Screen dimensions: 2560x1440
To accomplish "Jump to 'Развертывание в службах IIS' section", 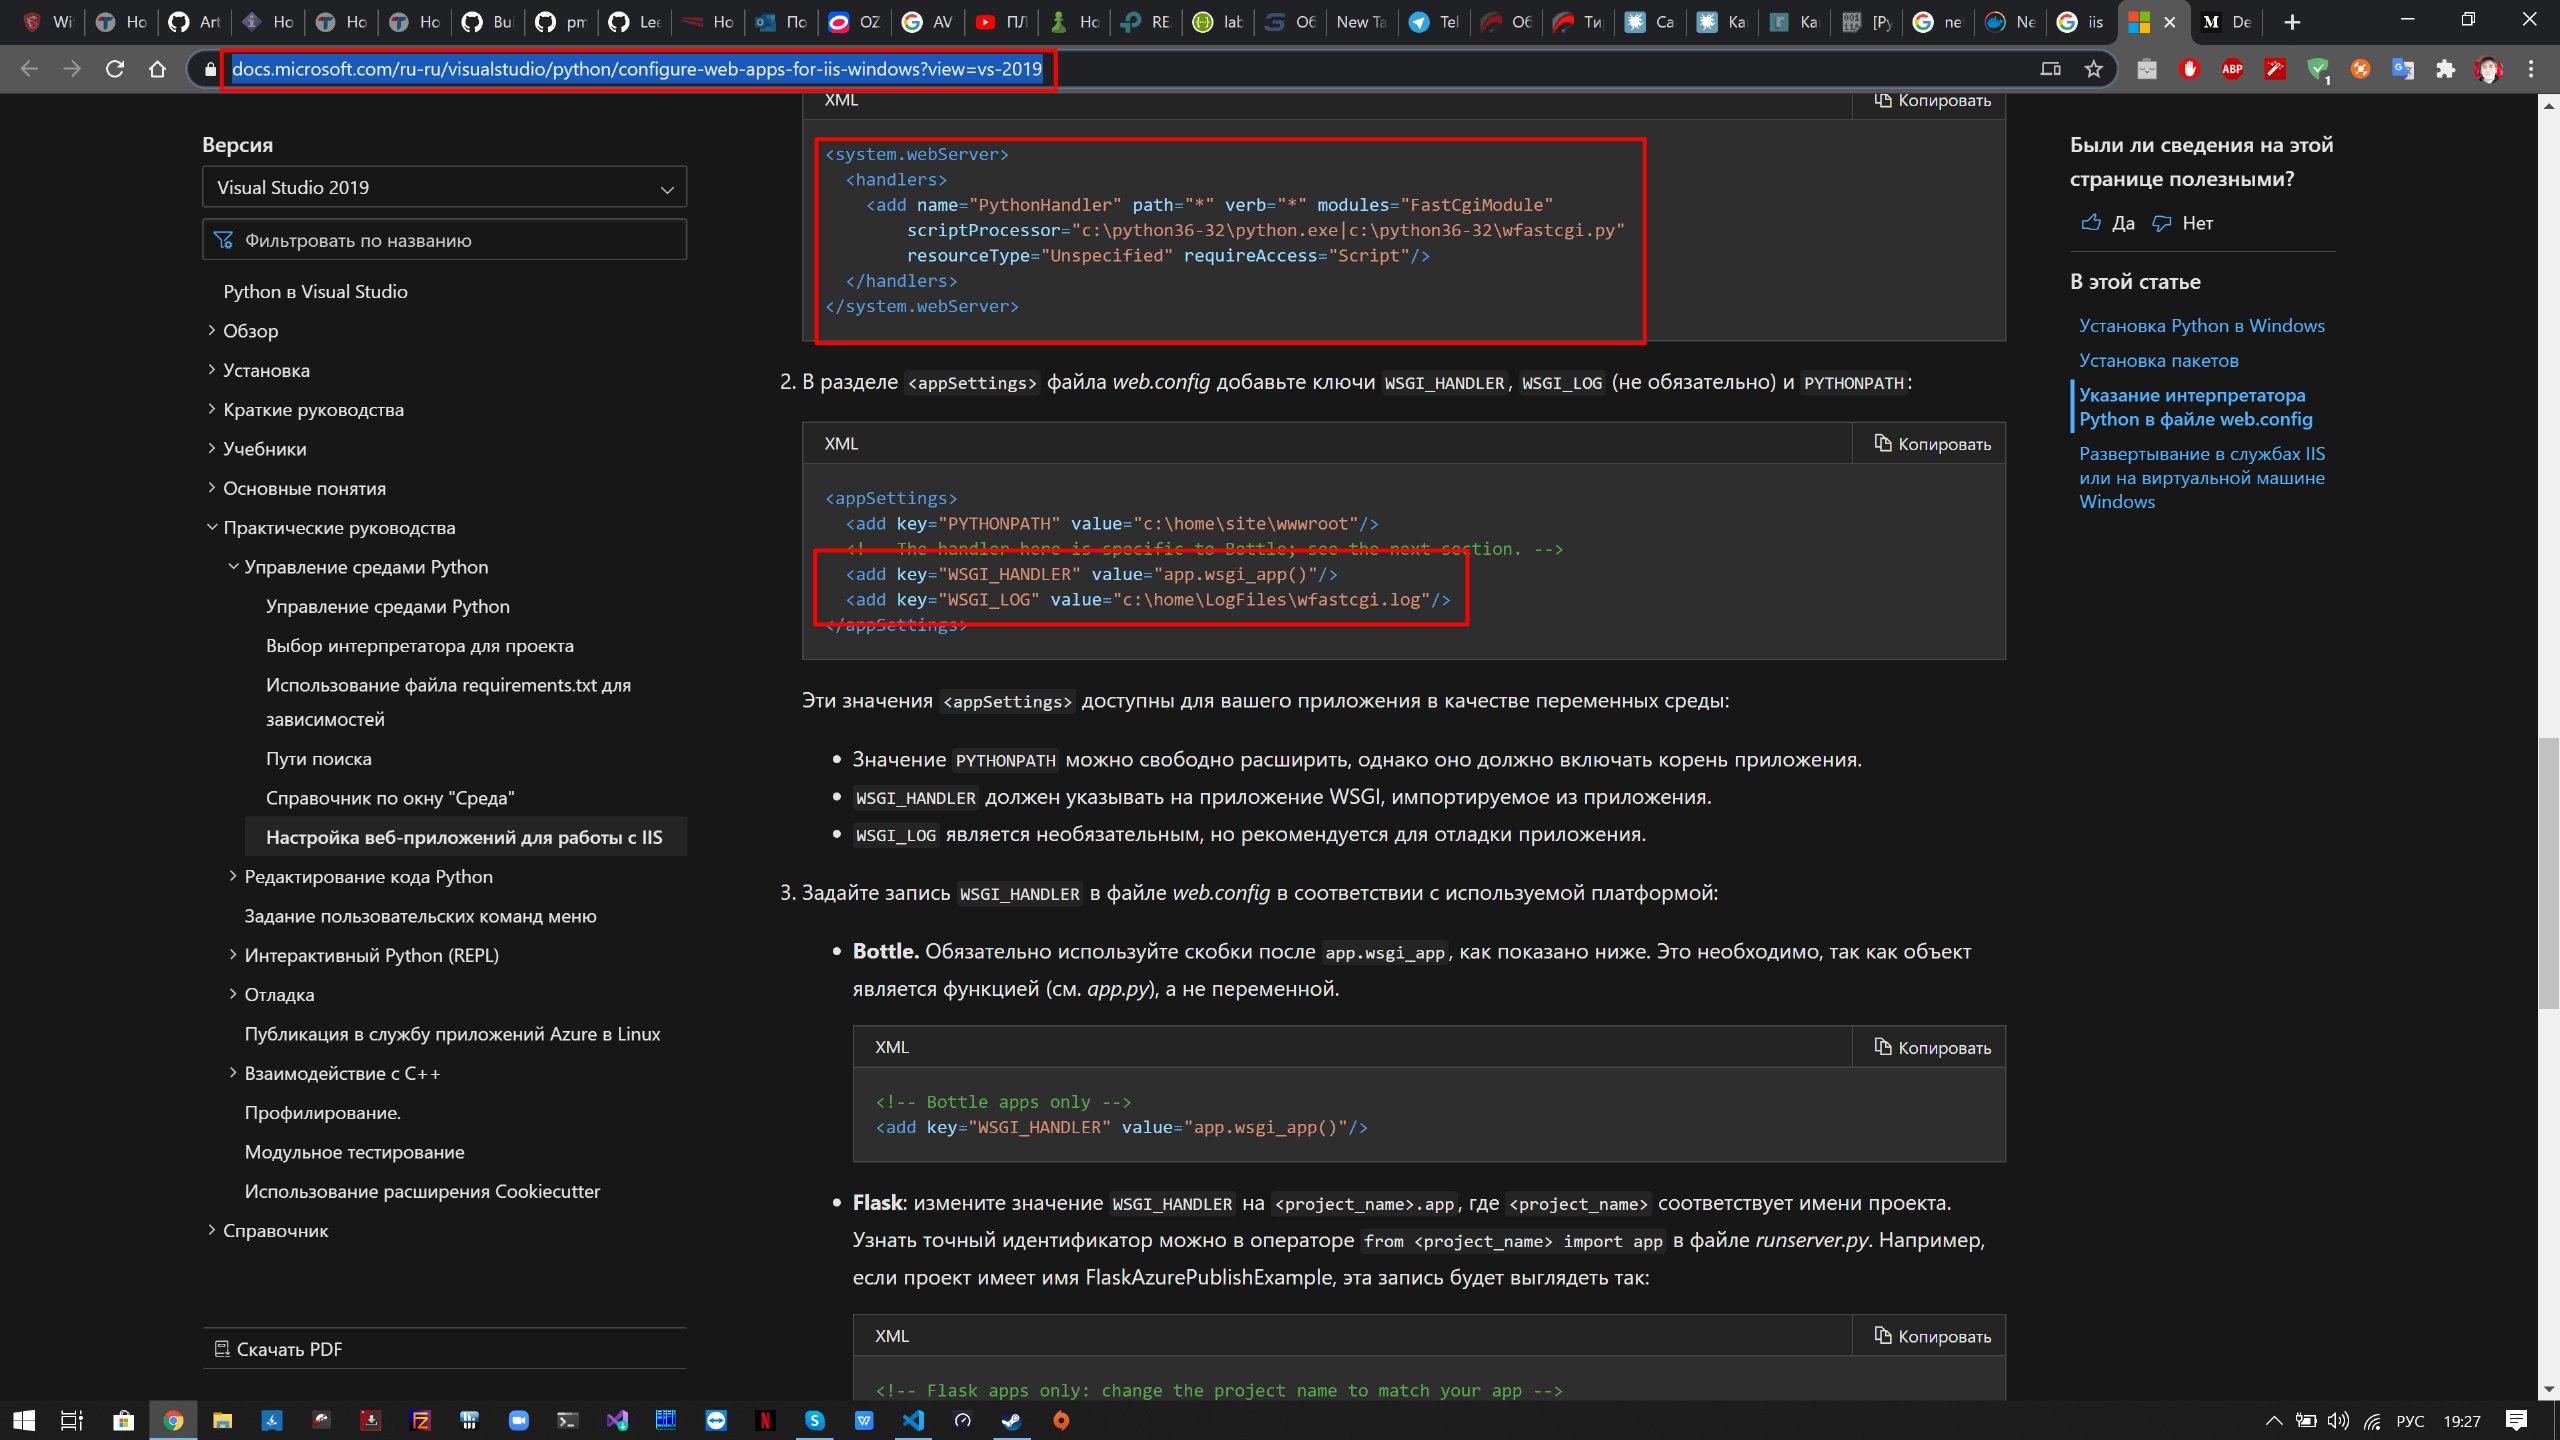I will coord(2202,477).
